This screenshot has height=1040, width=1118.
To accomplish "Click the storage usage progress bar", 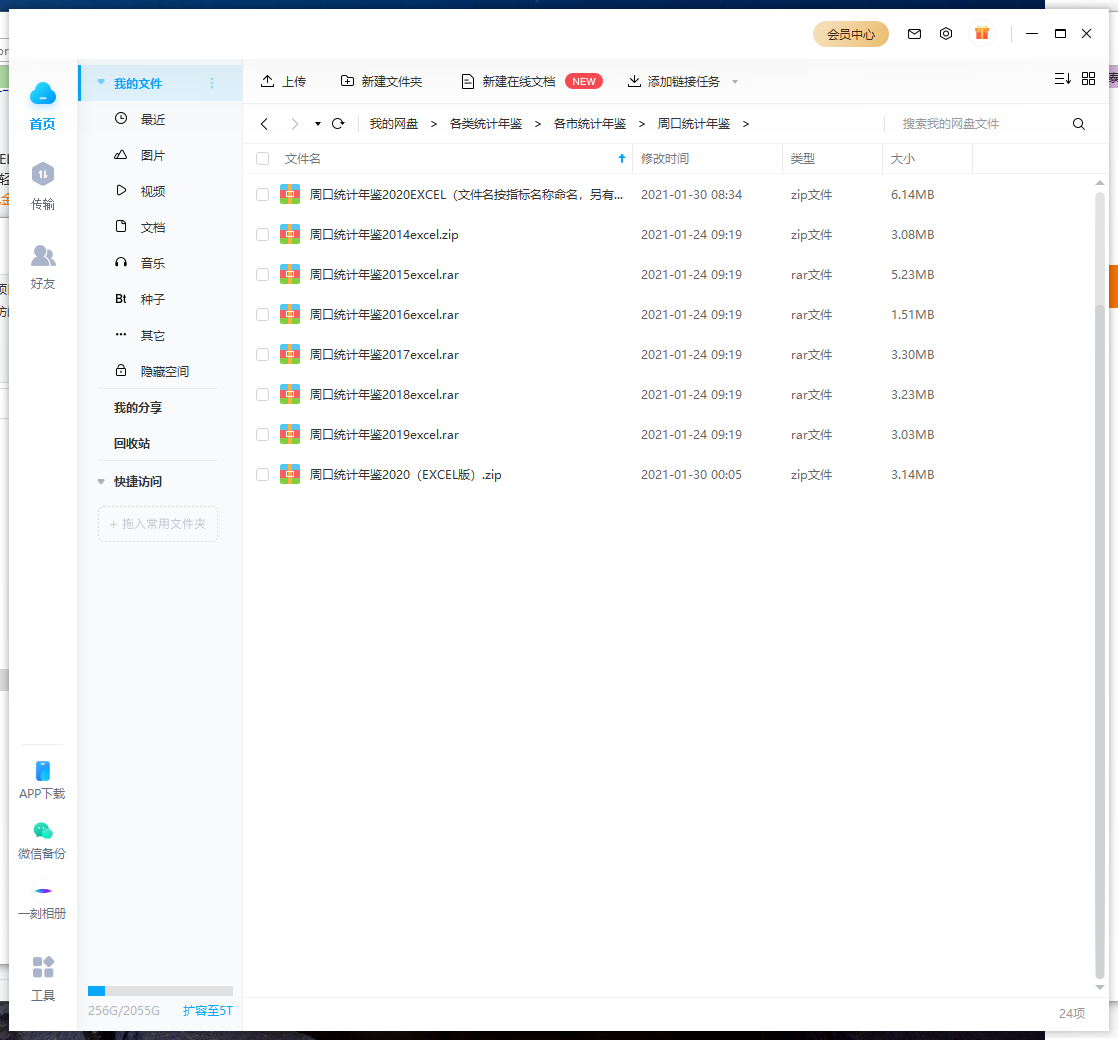I will [x=160, y=991].
